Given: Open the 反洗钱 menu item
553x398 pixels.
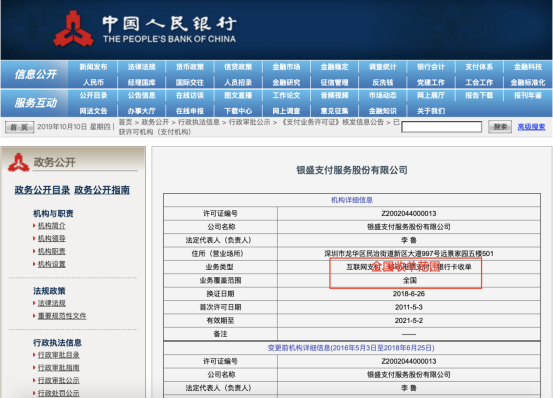Looking at the screenshot, I should pyautogui.click(x=383, y=82).
